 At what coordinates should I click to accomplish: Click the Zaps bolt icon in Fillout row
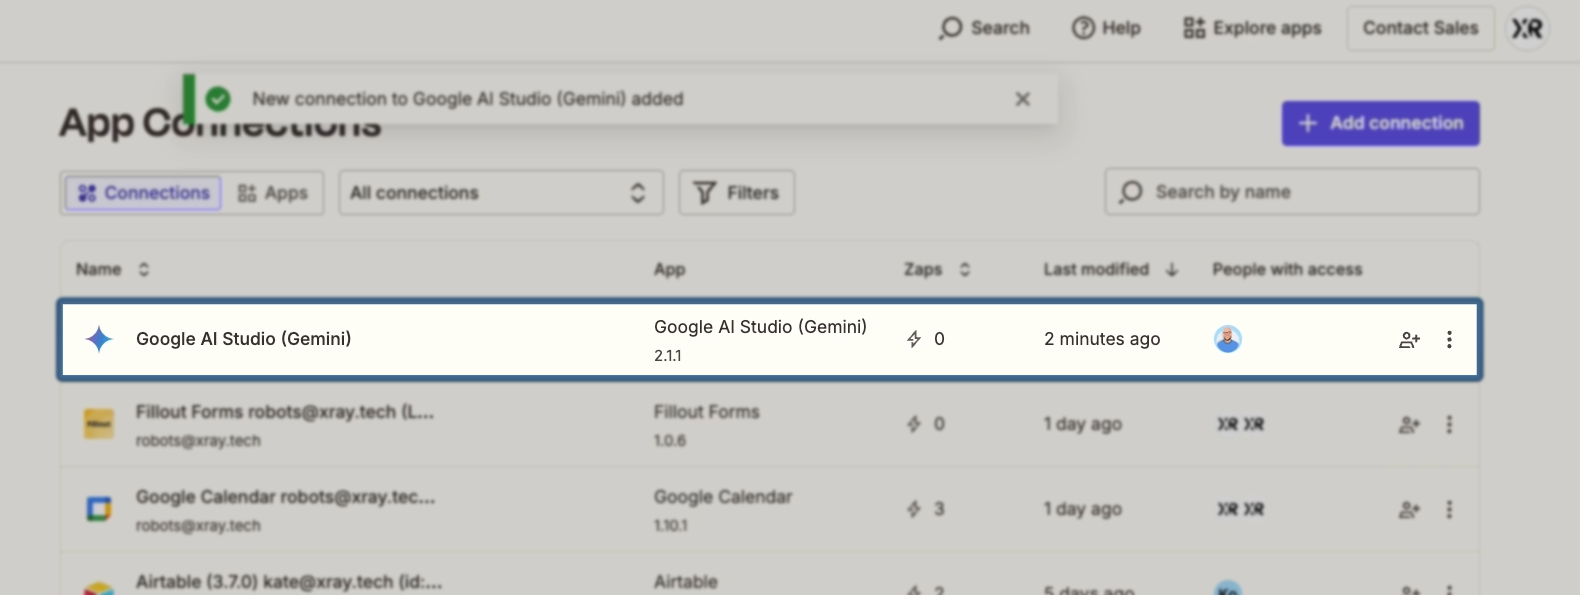[x=914, y=424]
